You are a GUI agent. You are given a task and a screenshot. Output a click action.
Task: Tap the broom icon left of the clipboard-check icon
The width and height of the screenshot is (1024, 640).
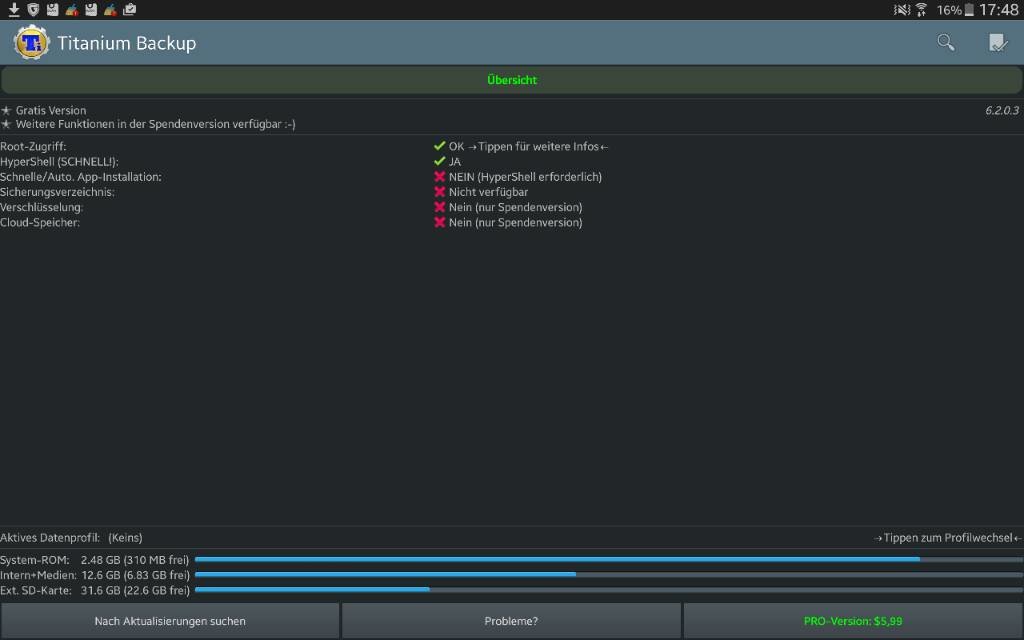click(x=110, y=9)
